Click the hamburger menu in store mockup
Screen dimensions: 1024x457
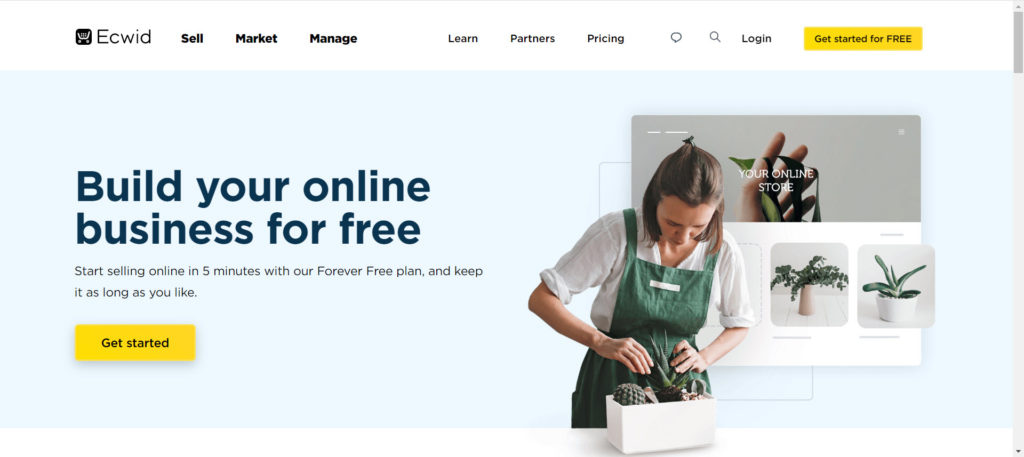point(901,132)
